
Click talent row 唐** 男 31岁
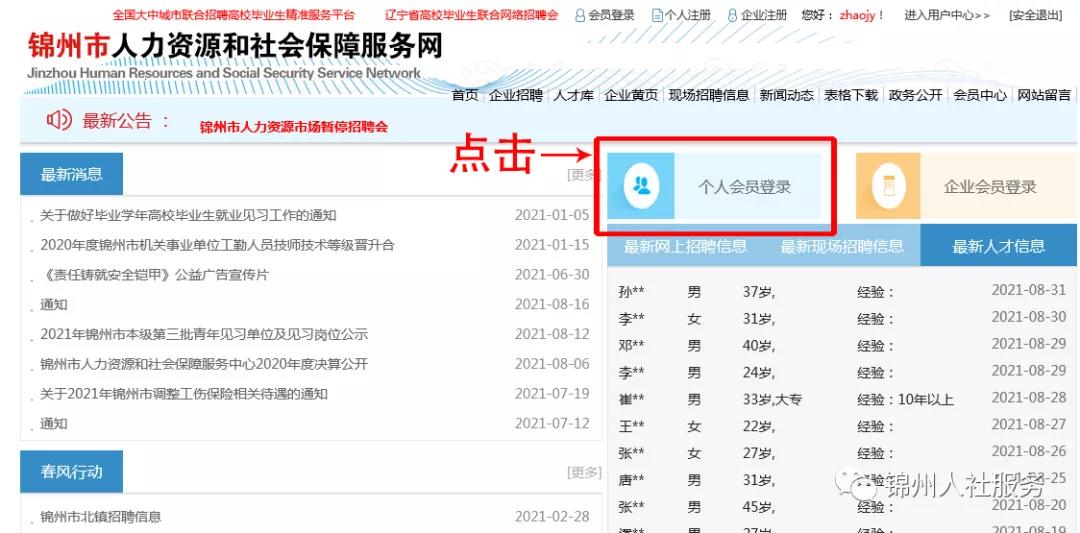pos(842,479)
